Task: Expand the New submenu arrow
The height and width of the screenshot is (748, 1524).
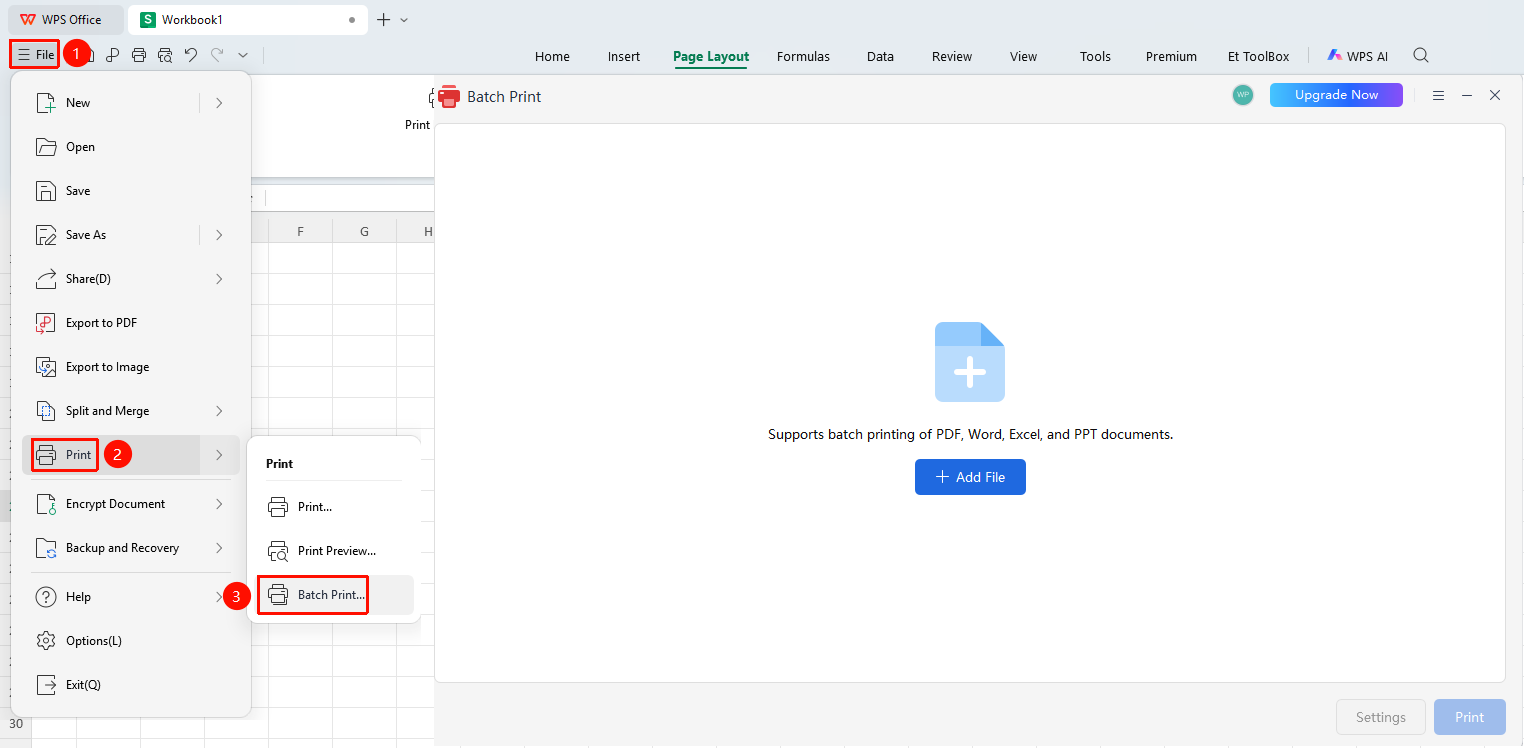Action: (219, 103)
